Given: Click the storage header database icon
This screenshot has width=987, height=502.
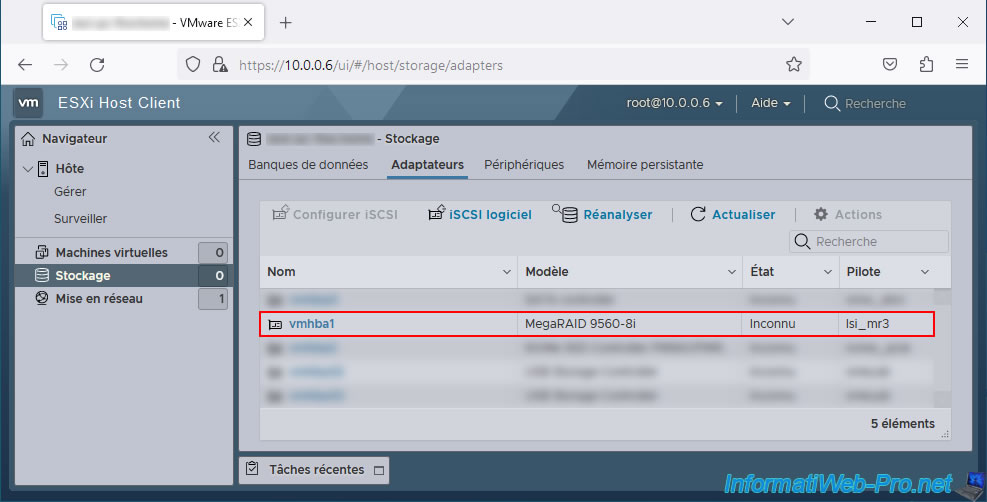Looking at the screenshot, I should tap(254, 139).
